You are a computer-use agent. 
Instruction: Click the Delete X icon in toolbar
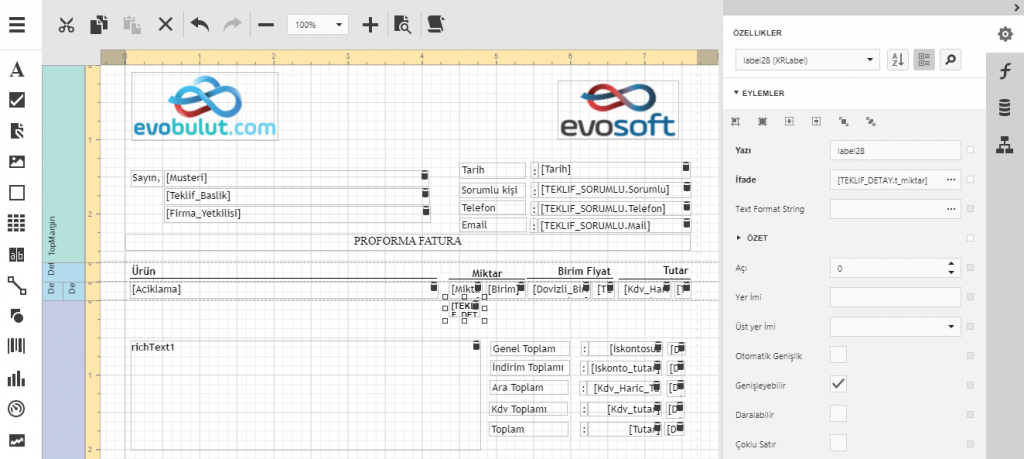(x=165, y=24)
